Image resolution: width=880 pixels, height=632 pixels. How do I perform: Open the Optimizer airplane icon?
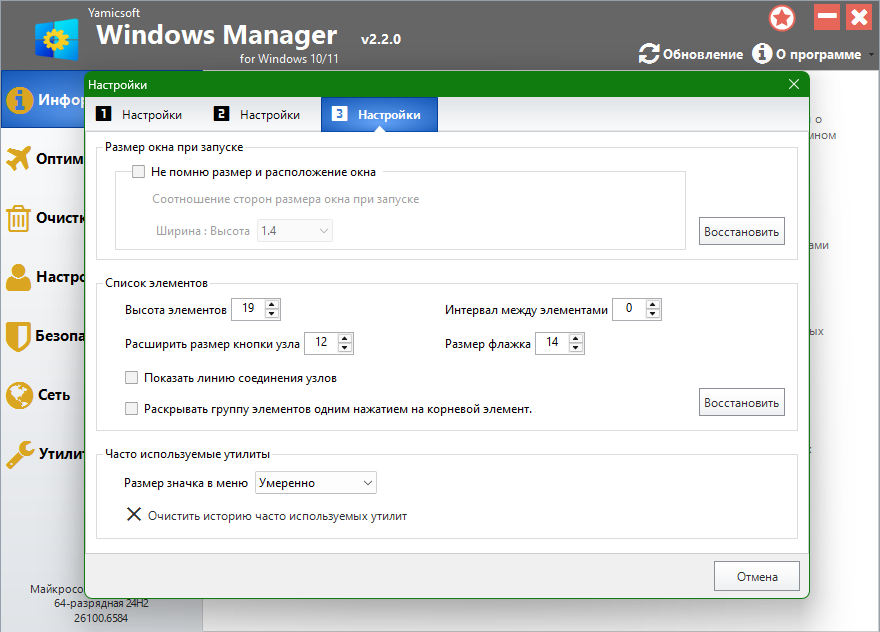(19, 159)
